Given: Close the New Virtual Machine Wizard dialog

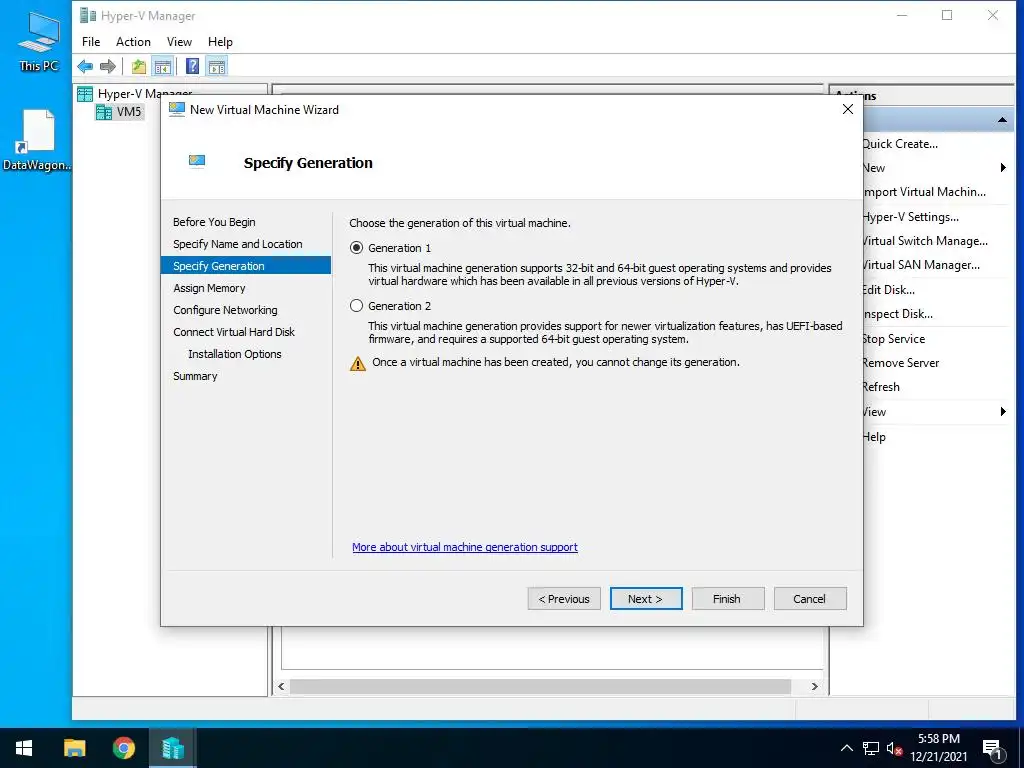Looking at the screenshot, I should (848, 109).
